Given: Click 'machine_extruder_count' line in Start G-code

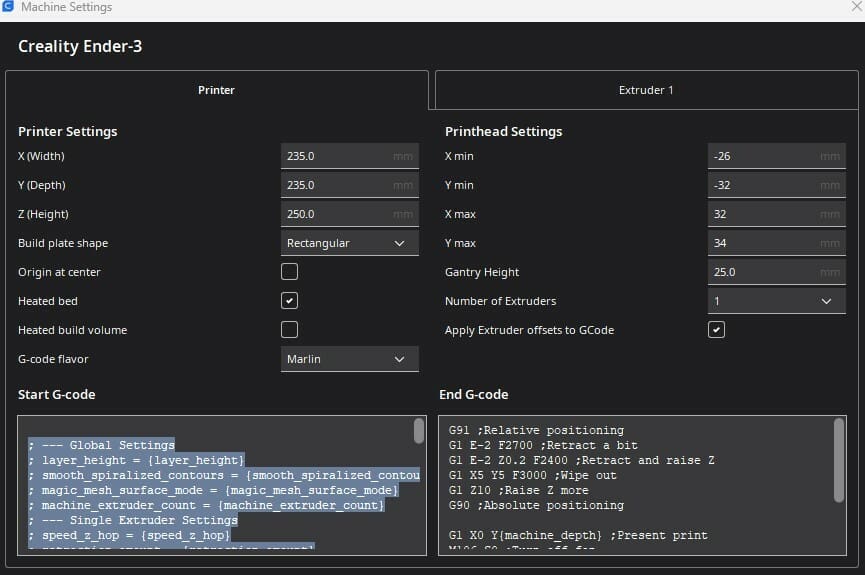Looking at the screenshot, I should 206,505.
